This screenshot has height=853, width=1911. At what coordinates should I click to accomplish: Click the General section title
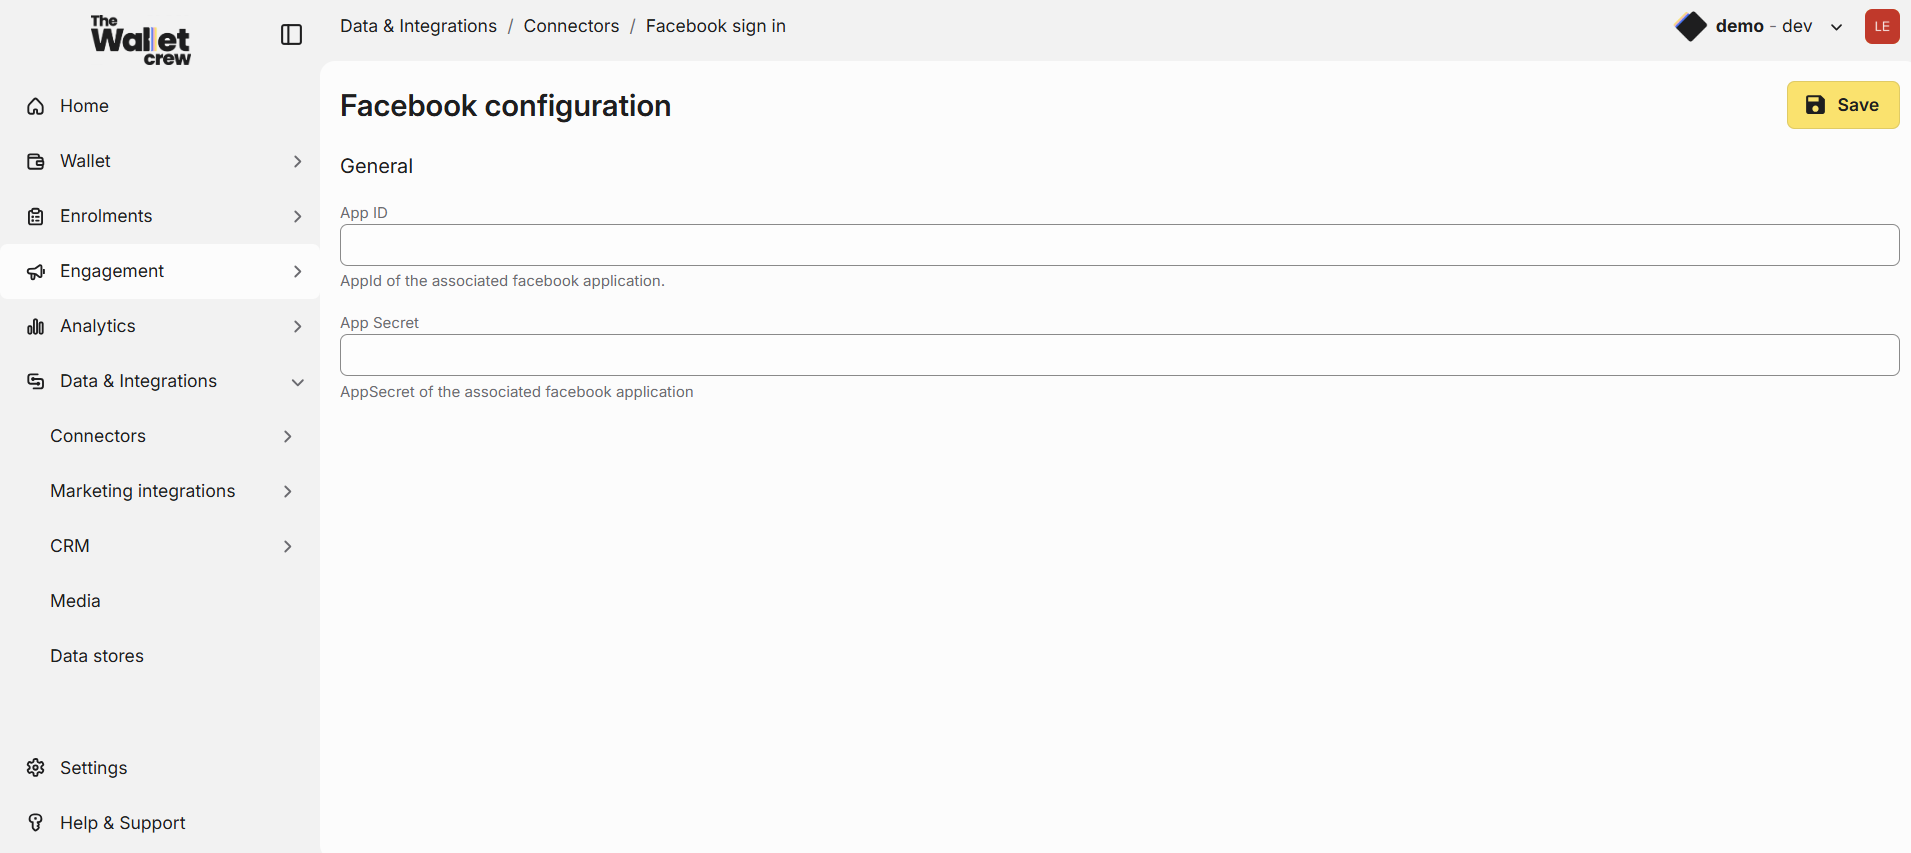coord(376,166)
